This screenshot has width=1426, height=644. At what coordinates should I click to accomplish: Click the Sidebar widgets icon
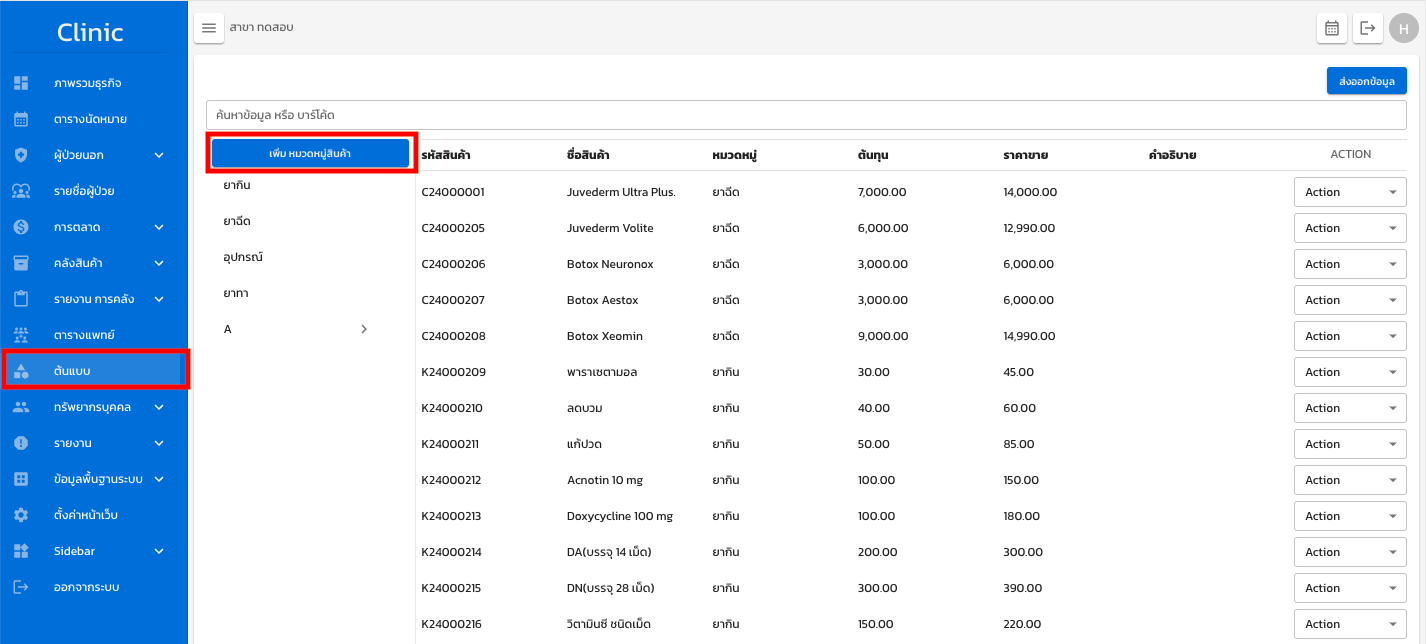tap(21, 551)
